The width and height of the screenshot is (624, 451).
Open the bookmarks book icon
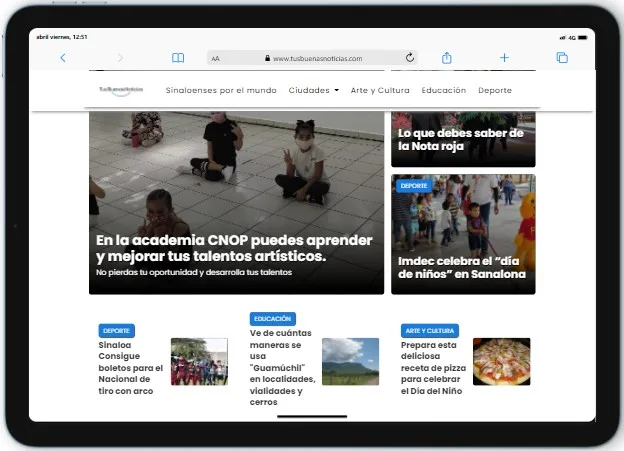(x=178, y=58)
